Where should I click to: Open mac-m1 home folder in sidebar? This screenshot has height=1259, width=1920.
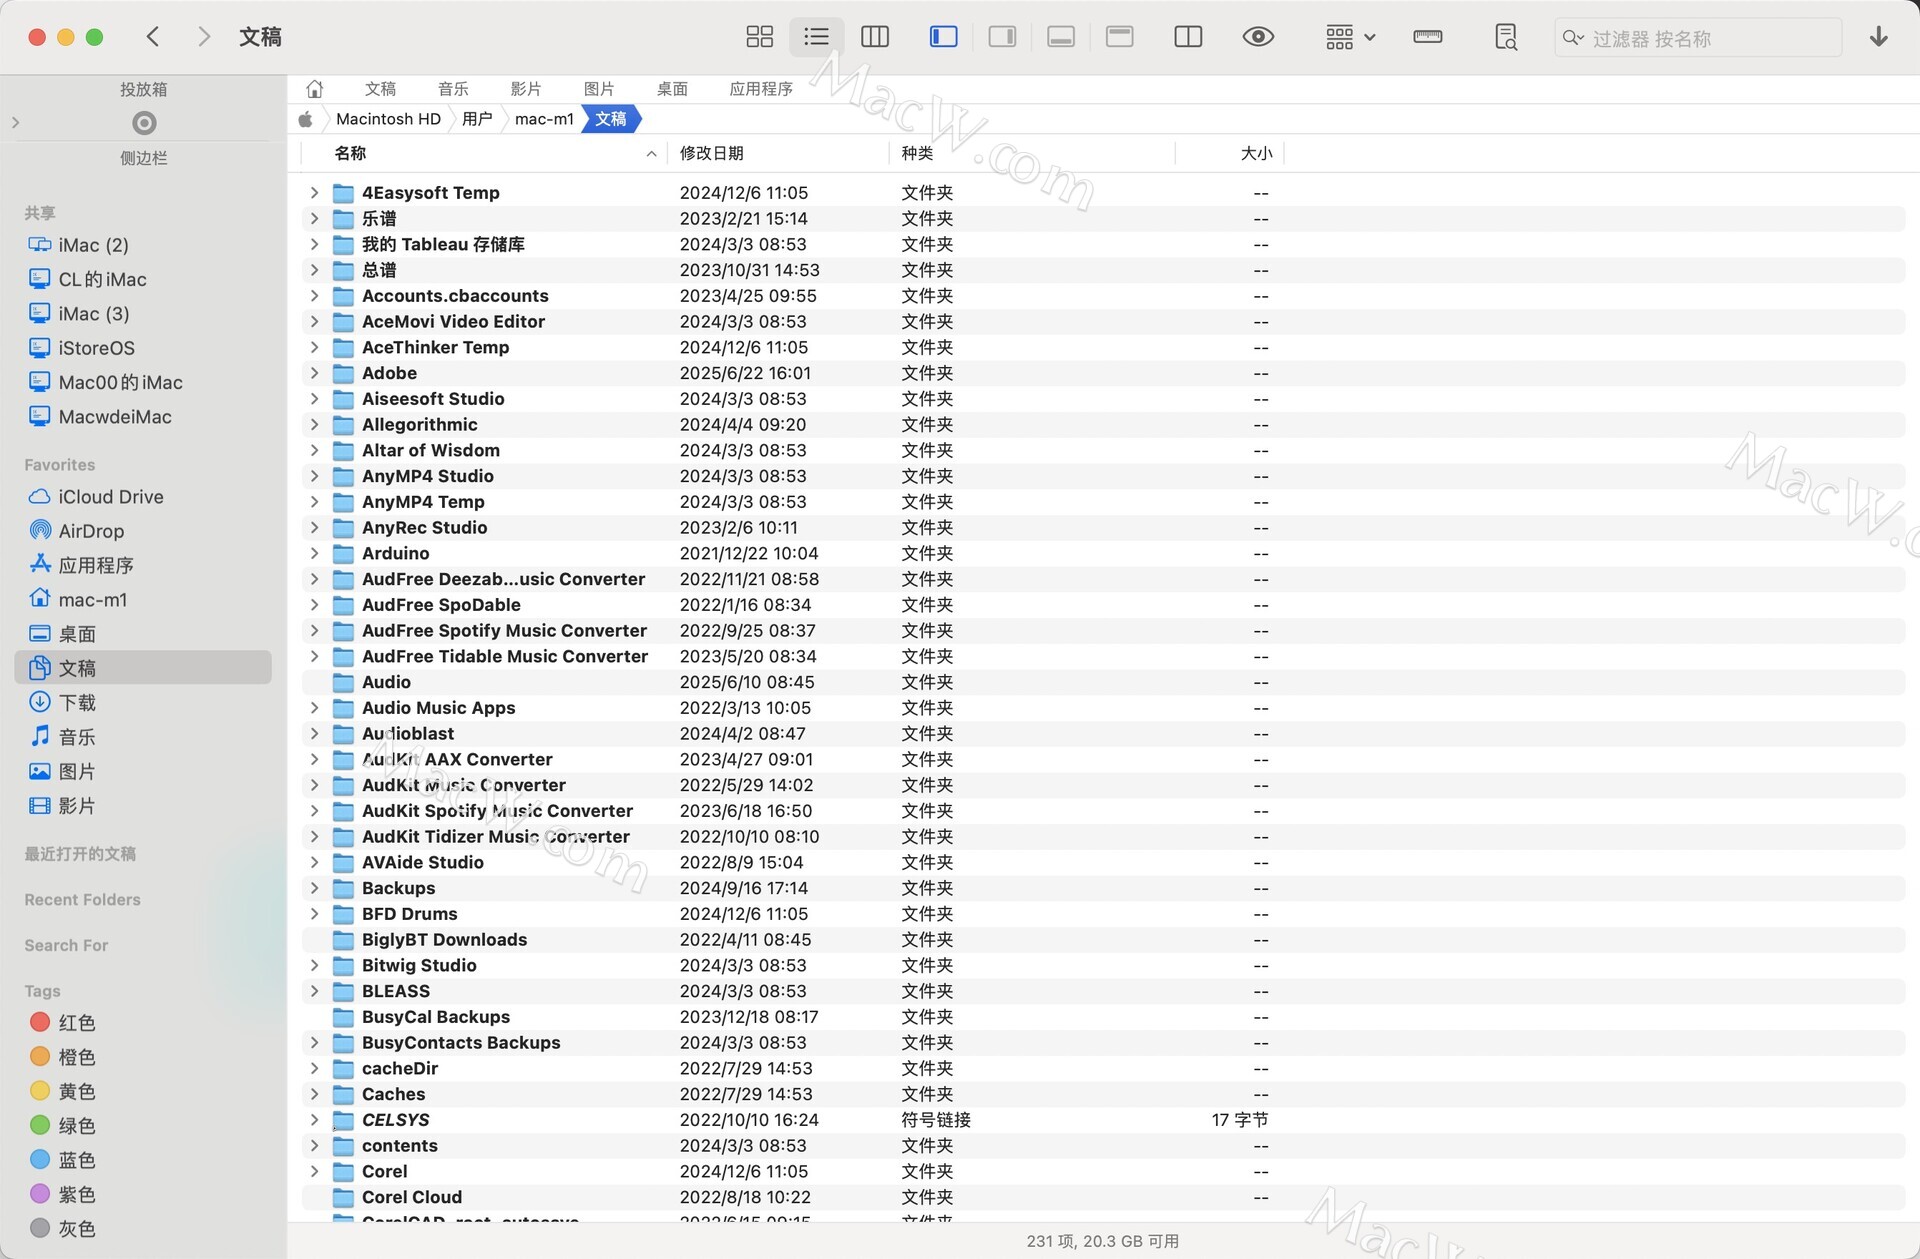pyautogui.click(x=92, y=600)
